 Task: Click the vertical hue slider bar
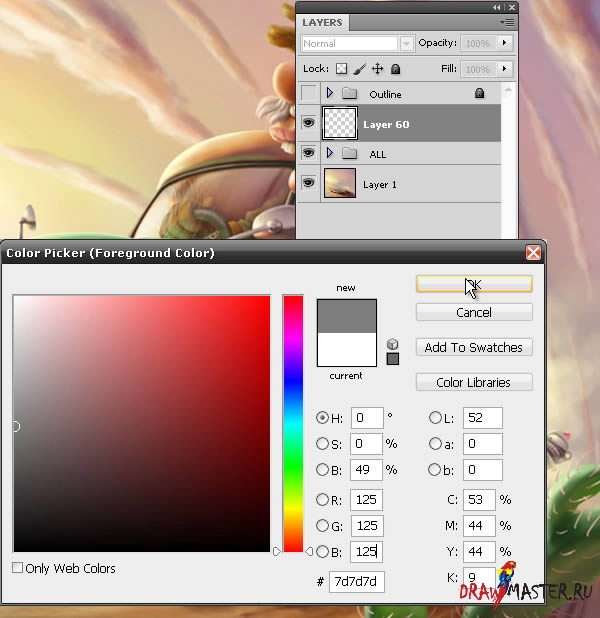(293, 423)
